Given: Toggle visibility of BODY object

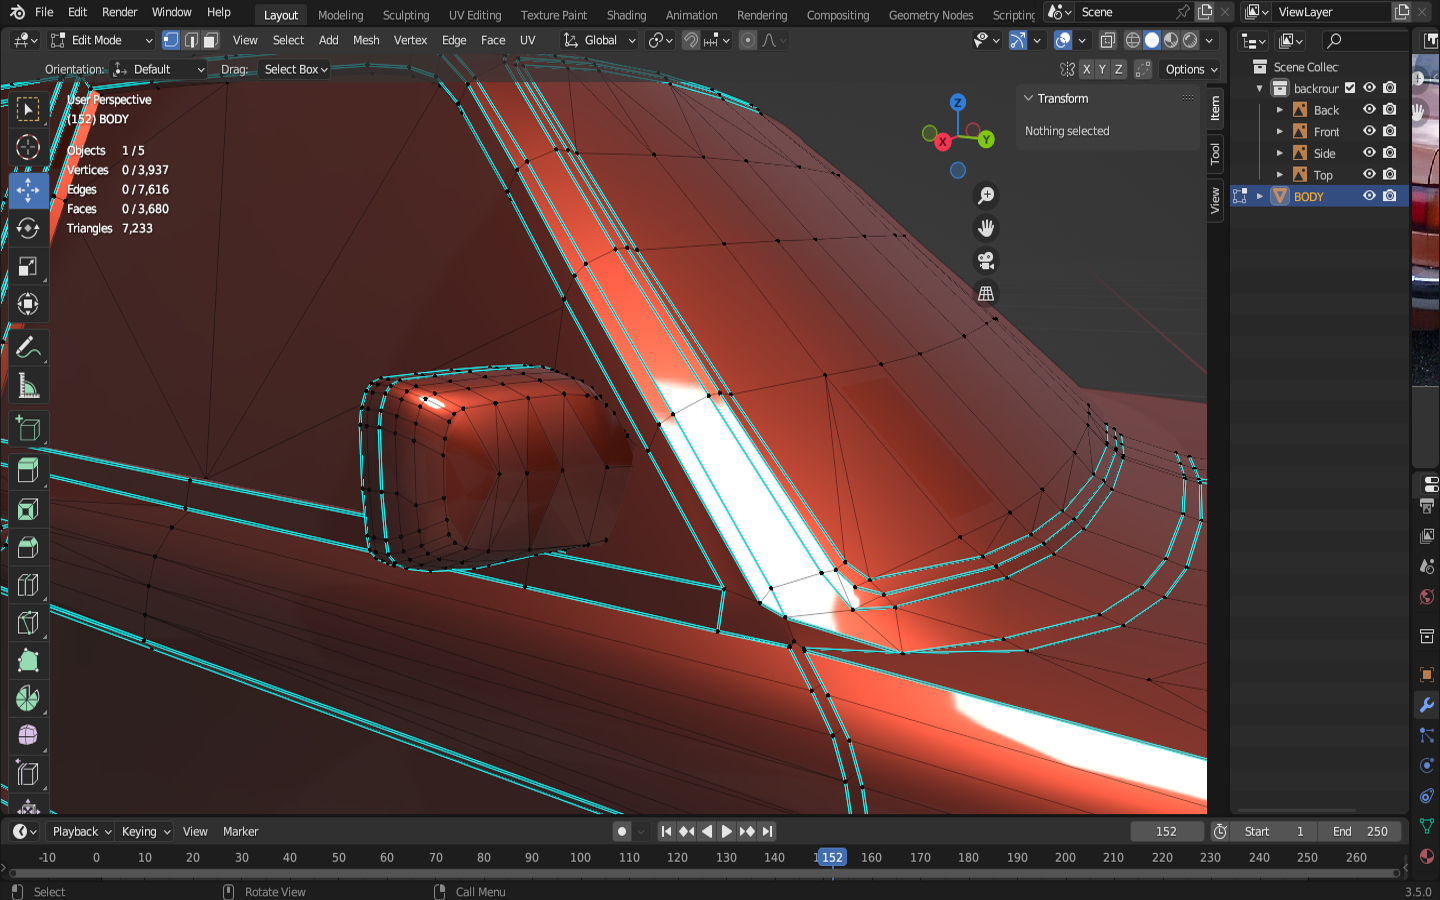Looking at the screenshot, I should pyautogui.click(x=1369, y=196).
